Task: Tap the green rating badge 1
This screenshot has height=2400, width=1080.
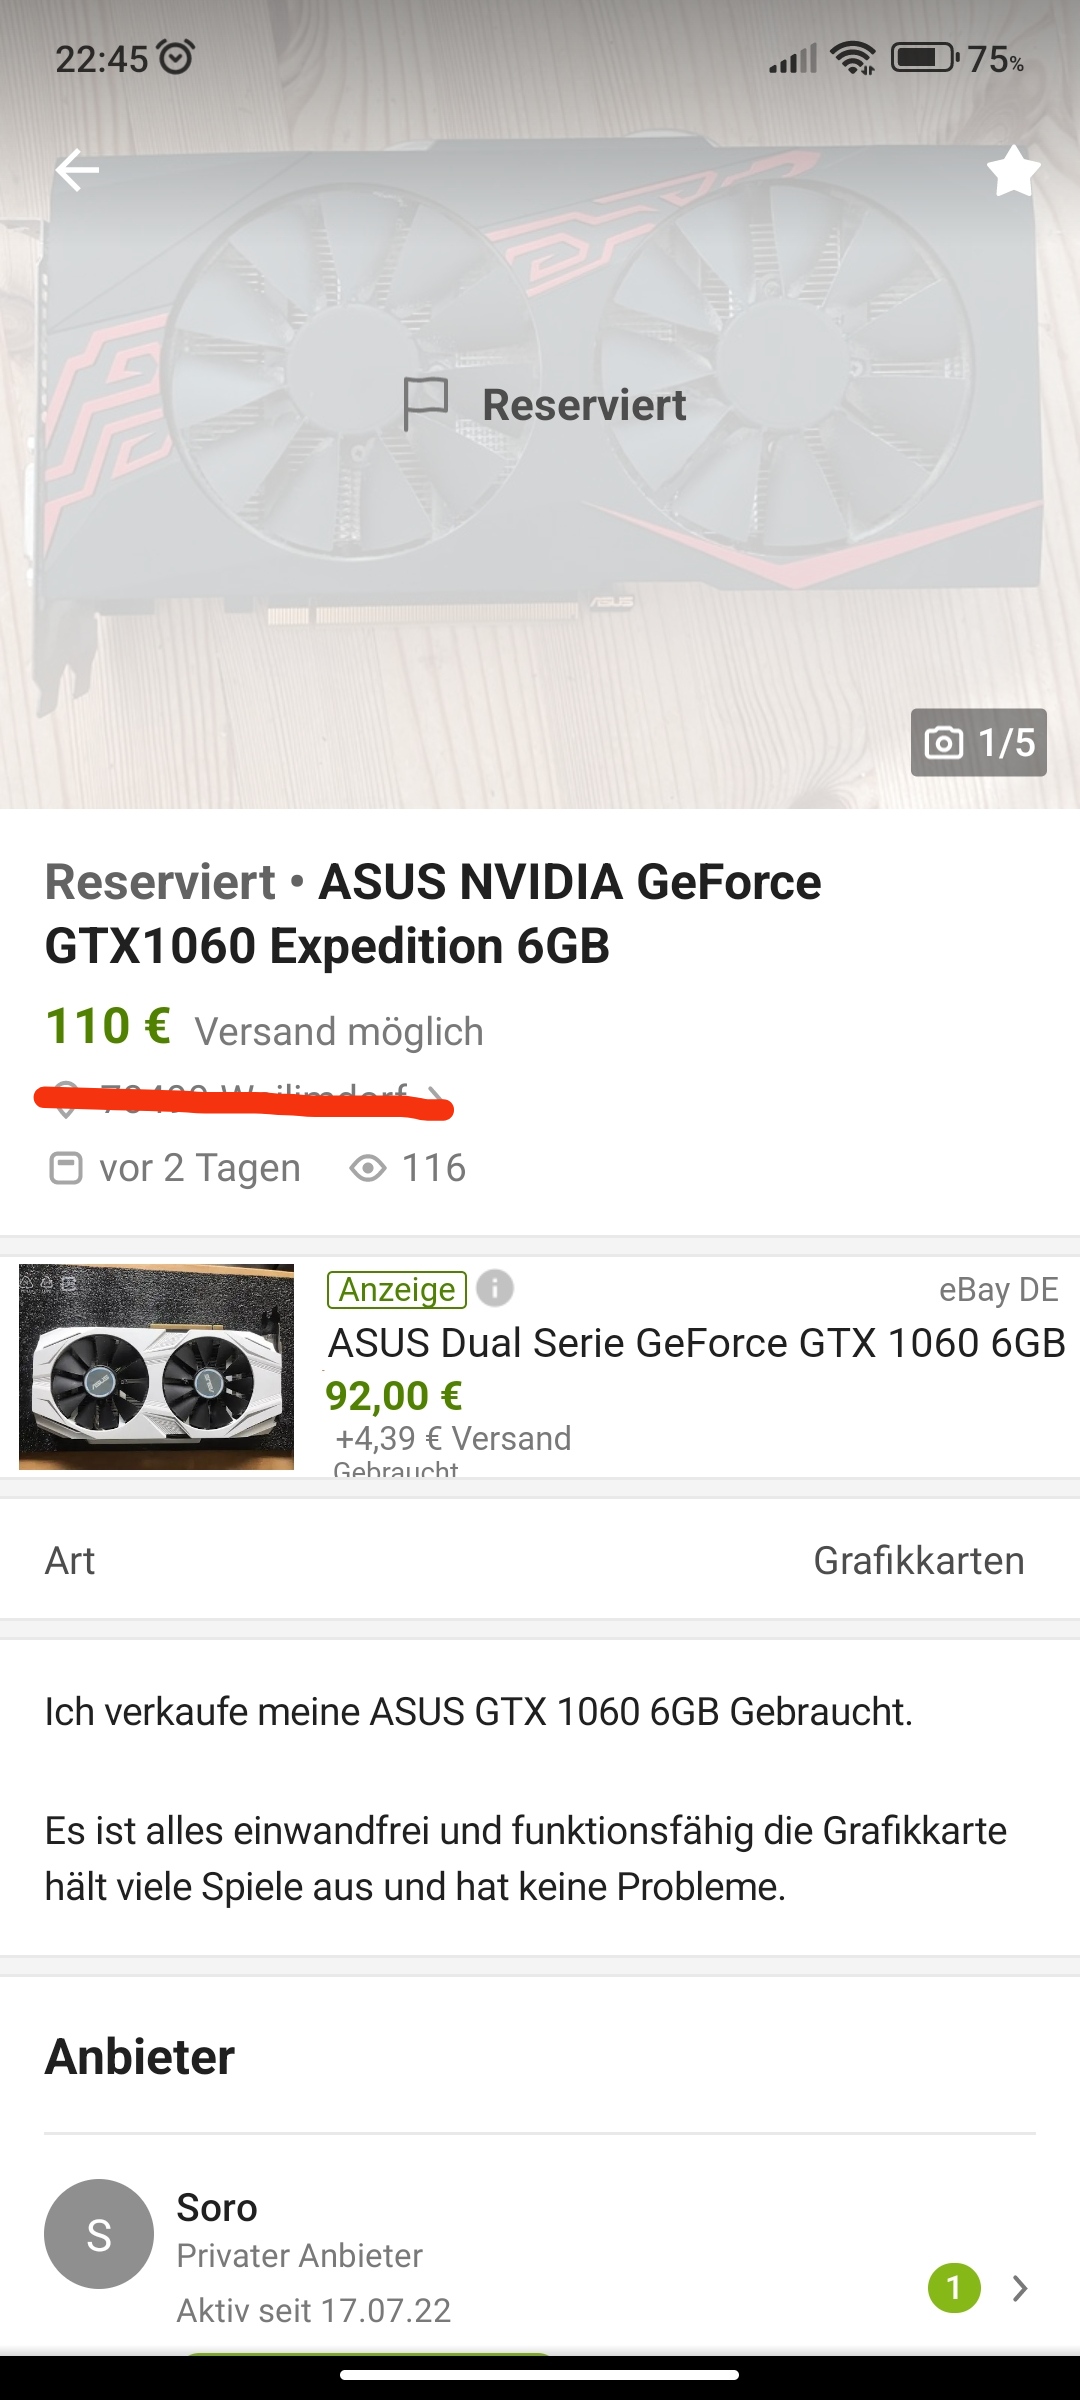Action: (x=954, y=2287)
